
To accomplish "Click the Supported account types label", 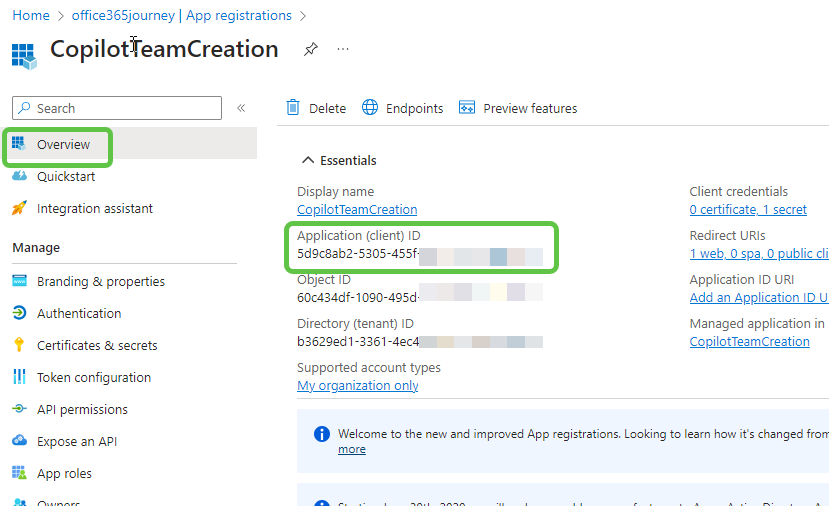I will click(x=369, y=367).
